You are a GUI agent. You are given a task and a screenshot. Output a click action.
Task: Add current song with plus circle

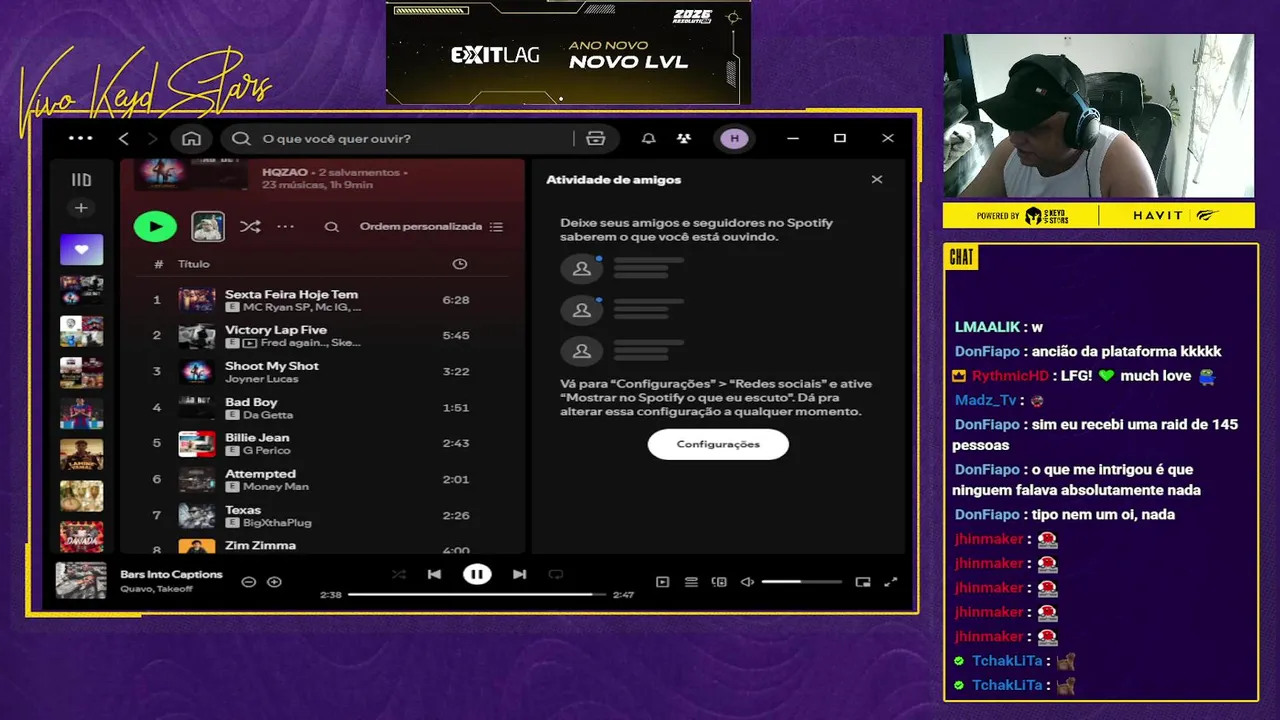point(274,582)
